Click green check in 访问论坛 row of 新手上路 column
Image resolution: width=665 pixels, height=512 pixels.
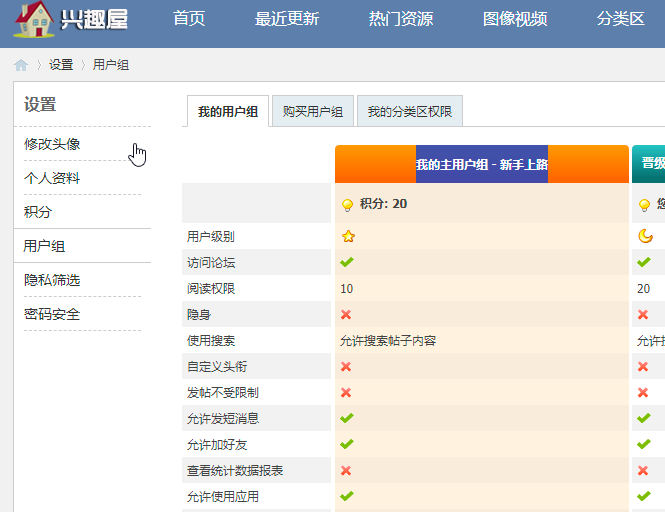[x=346, y=262]
